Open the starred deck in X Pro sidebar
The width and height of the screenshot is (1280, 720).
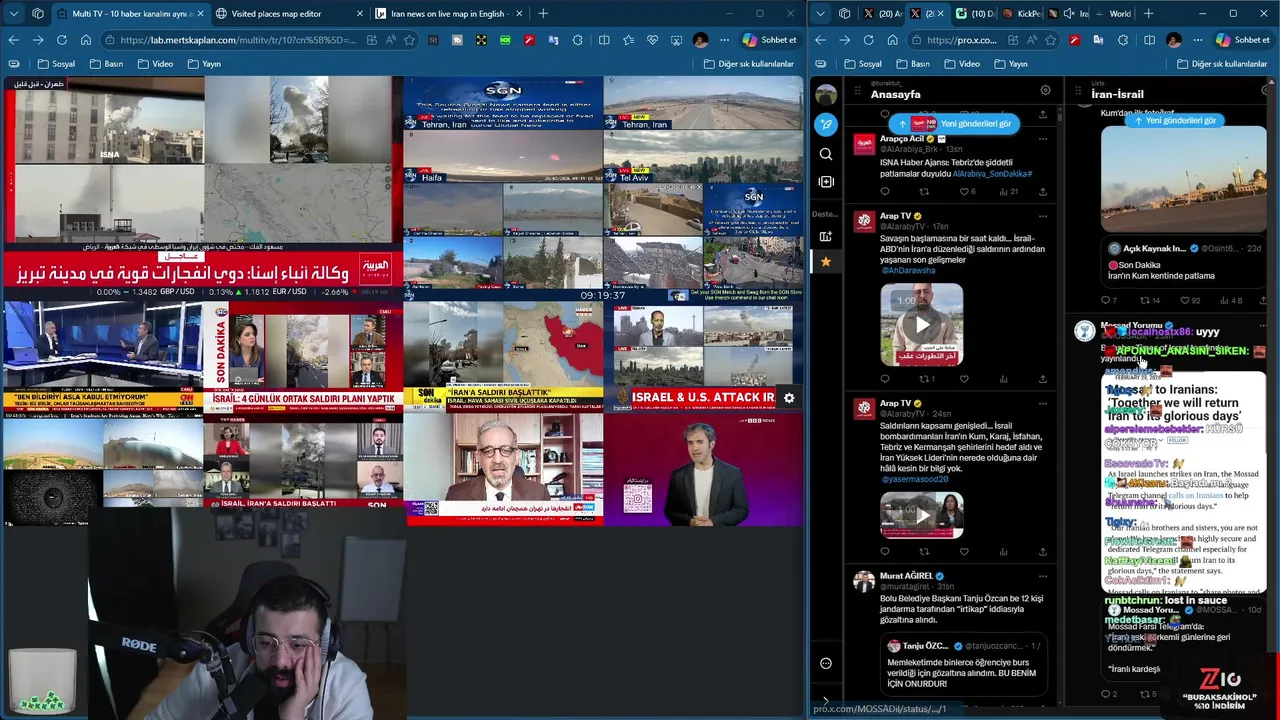coord(826,261)
